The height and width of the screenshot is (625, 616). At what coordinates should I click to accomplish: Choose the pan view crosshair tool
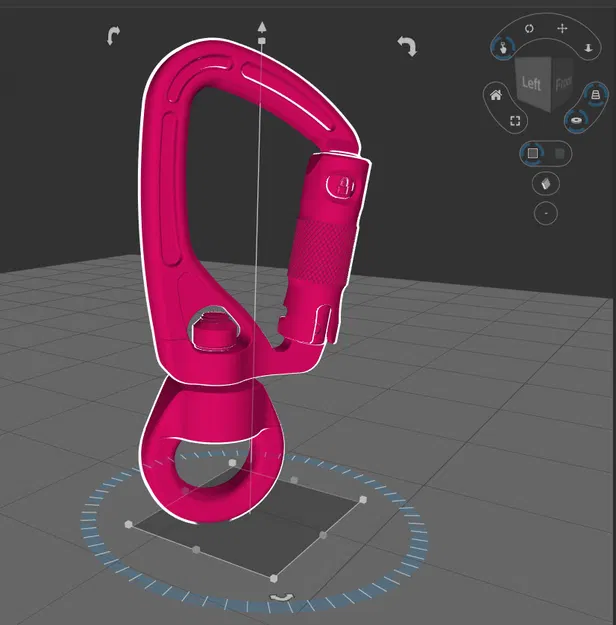point(562,29)
